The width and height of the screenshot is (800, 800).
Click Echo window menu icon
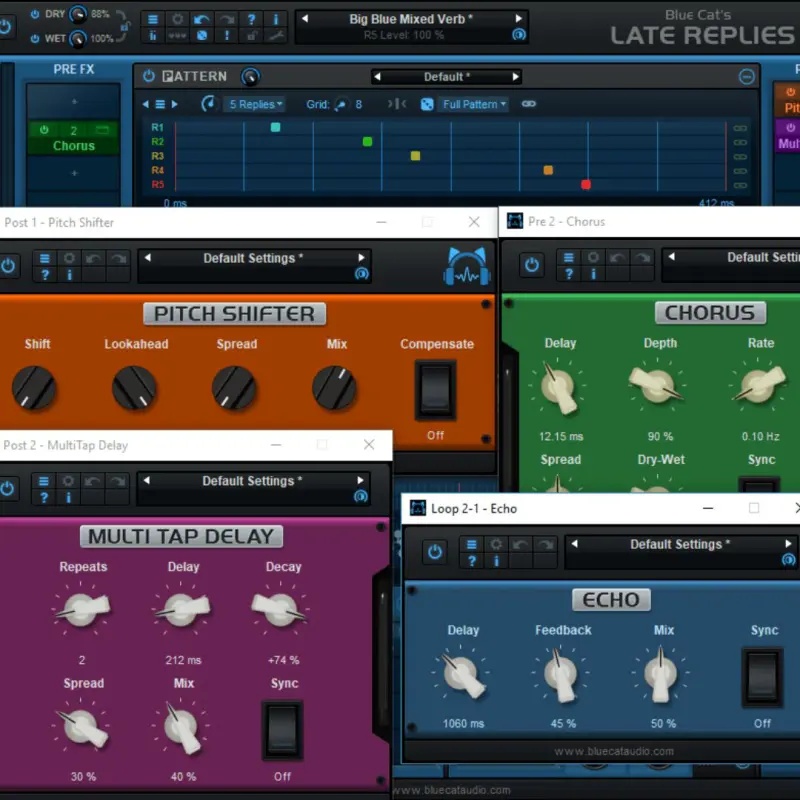click(471, 545)
